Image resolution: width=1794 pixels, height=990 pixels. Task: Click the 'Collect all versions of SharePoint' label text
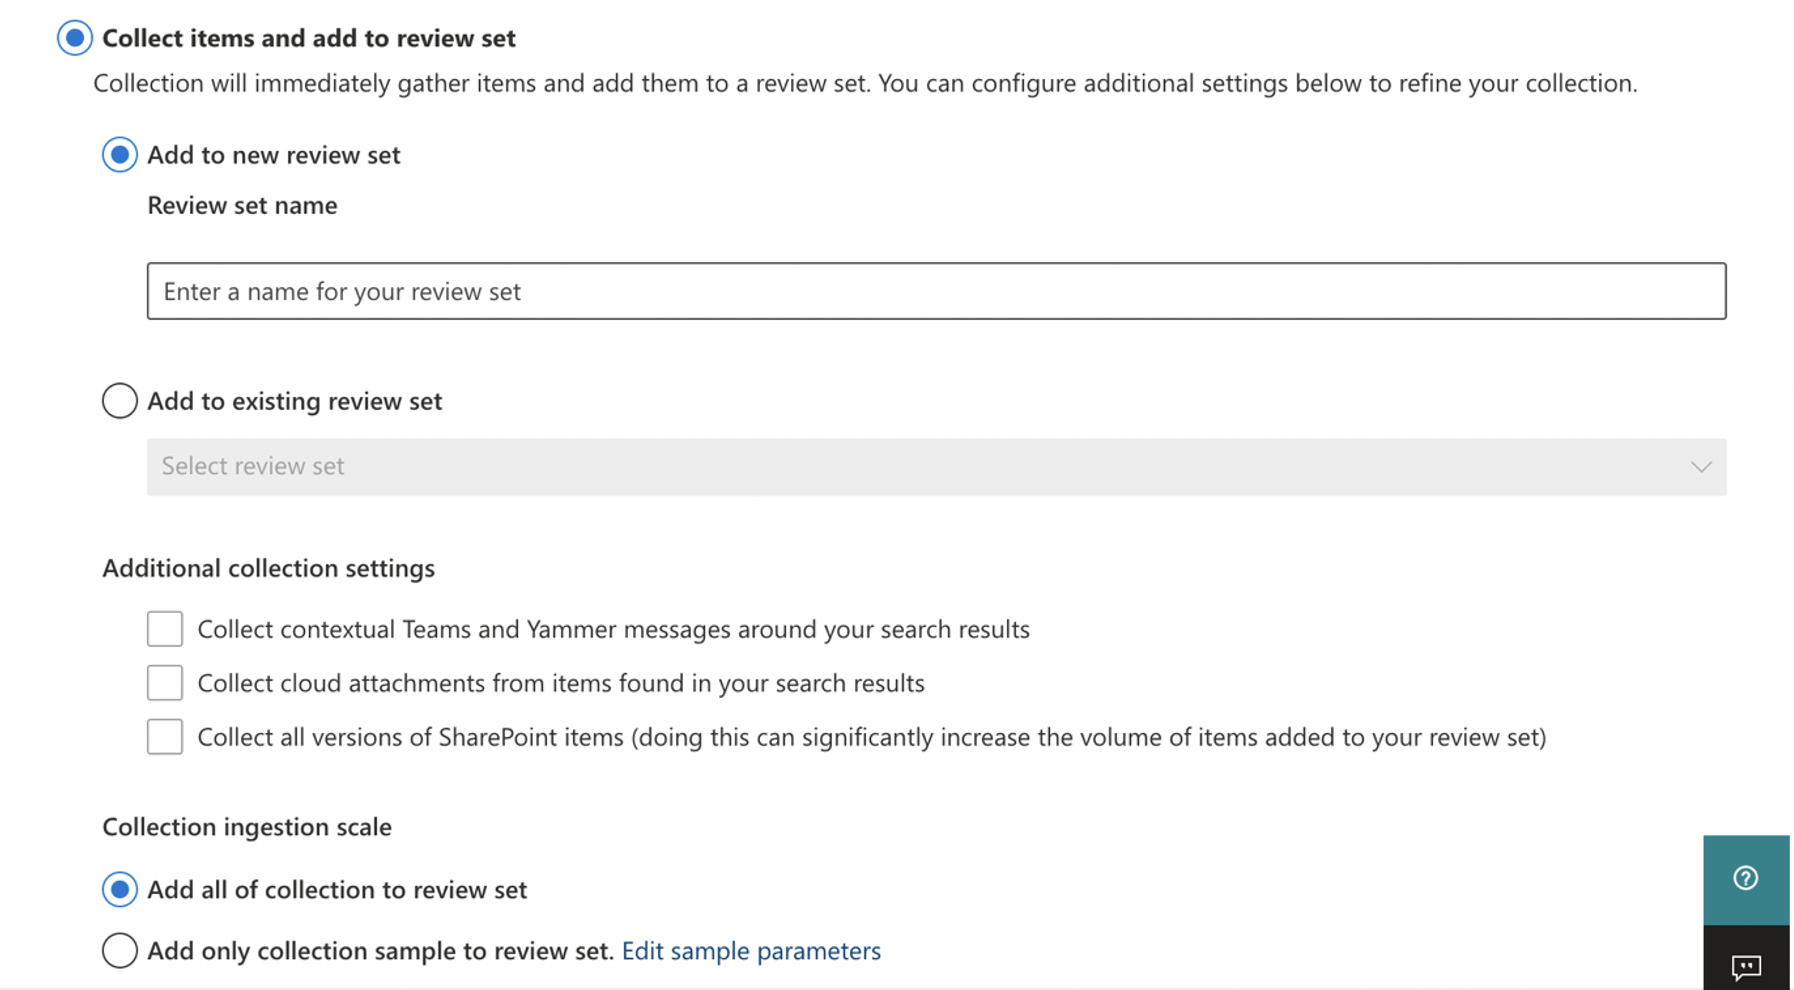tap(870, 737)
